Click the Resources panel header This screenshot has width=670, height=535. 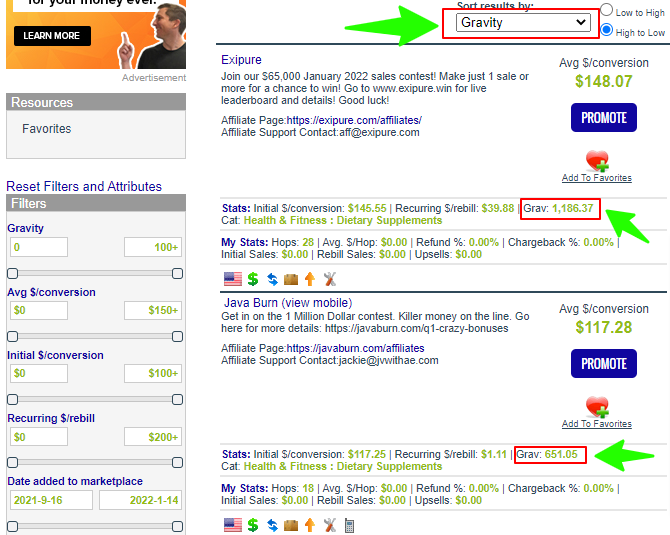tap(96, 103)
